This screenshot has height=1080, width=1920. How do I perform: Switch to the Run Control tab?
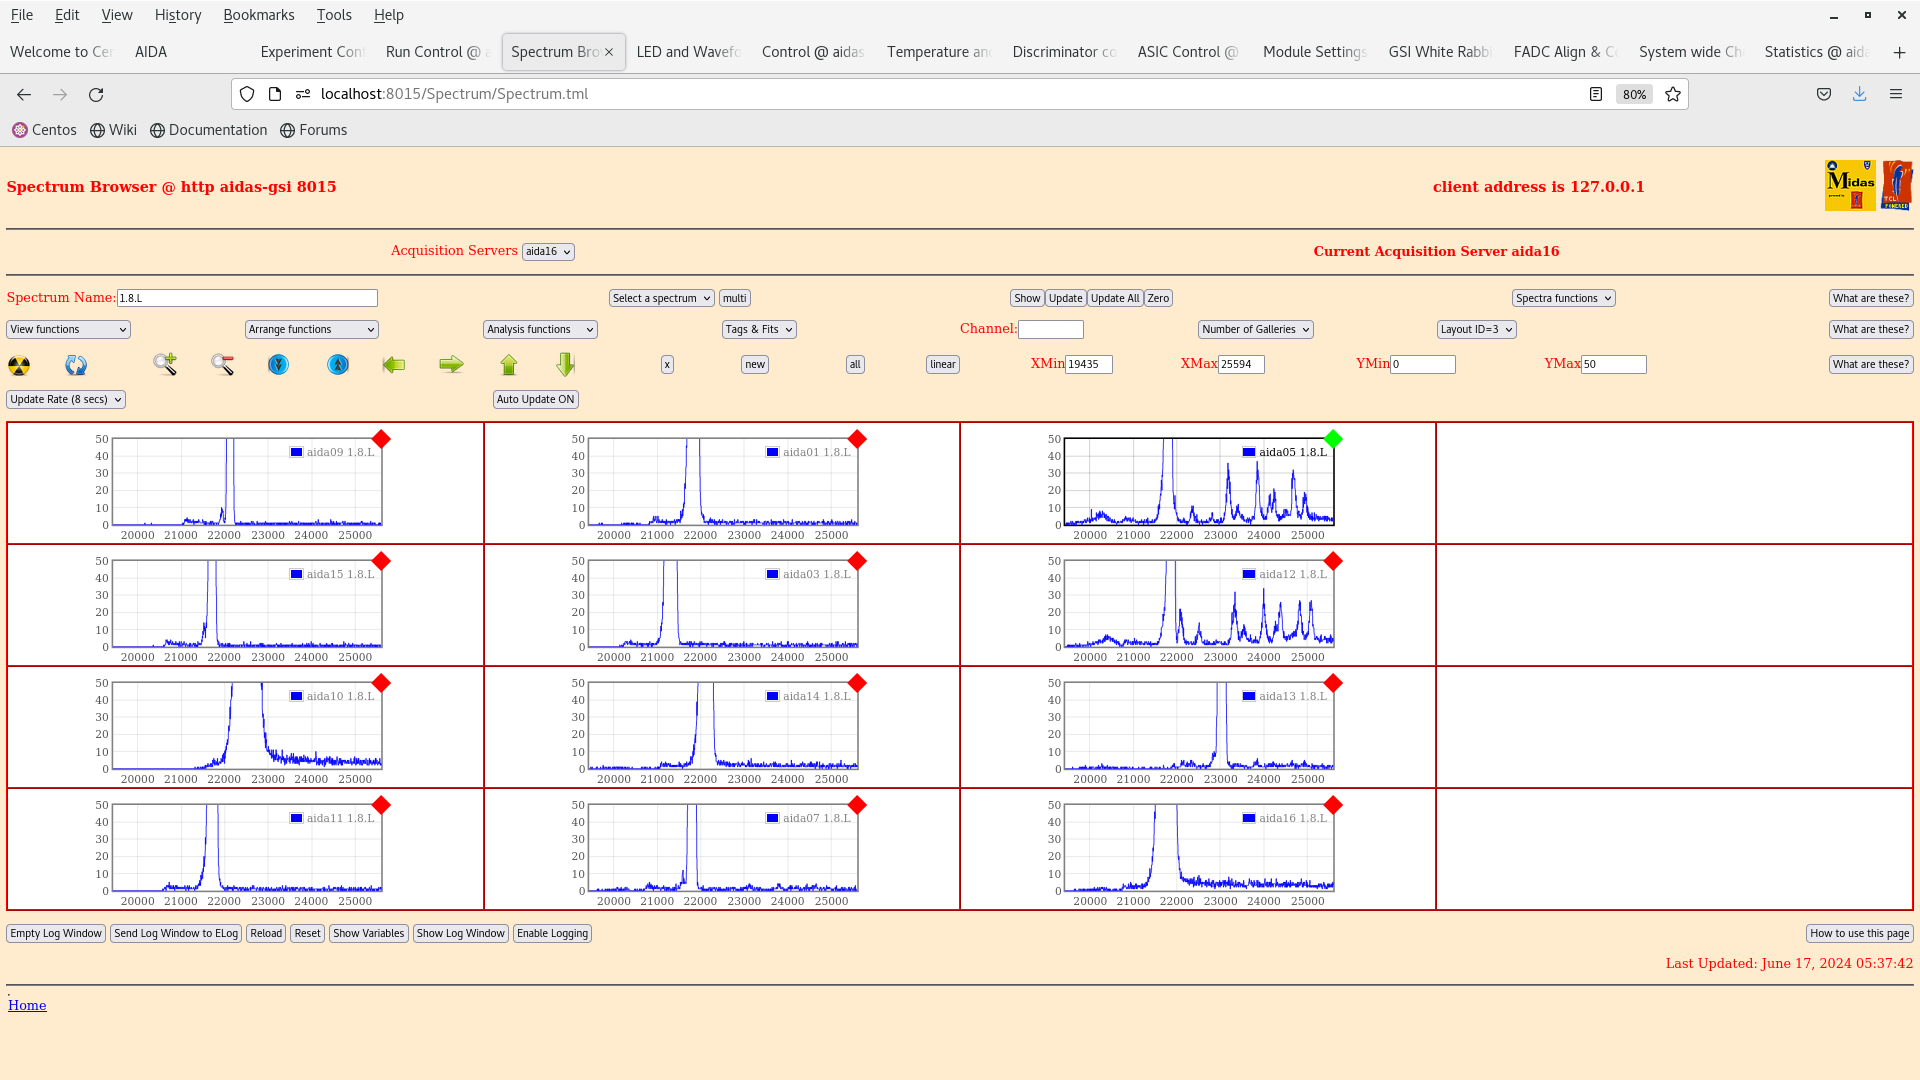432,52
